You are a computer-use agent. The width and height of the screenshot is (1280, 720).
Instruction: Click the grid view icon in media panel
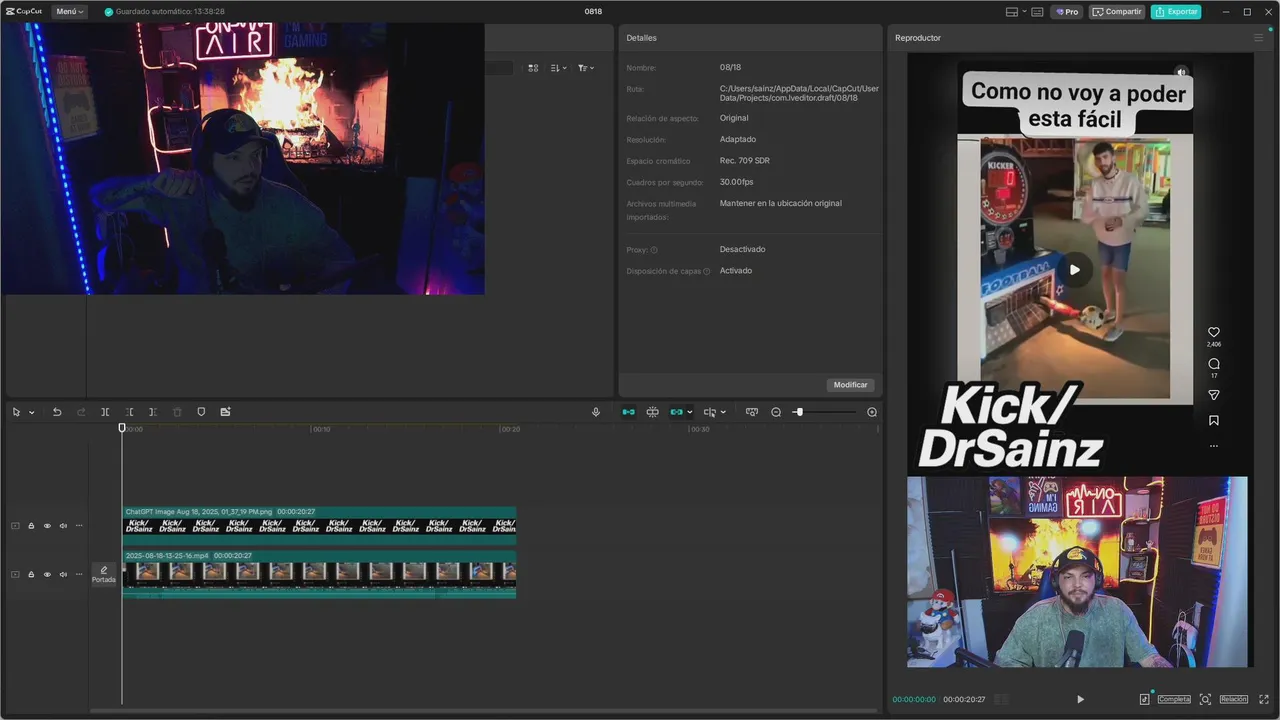pyautogui.click(x=533, y=68)
